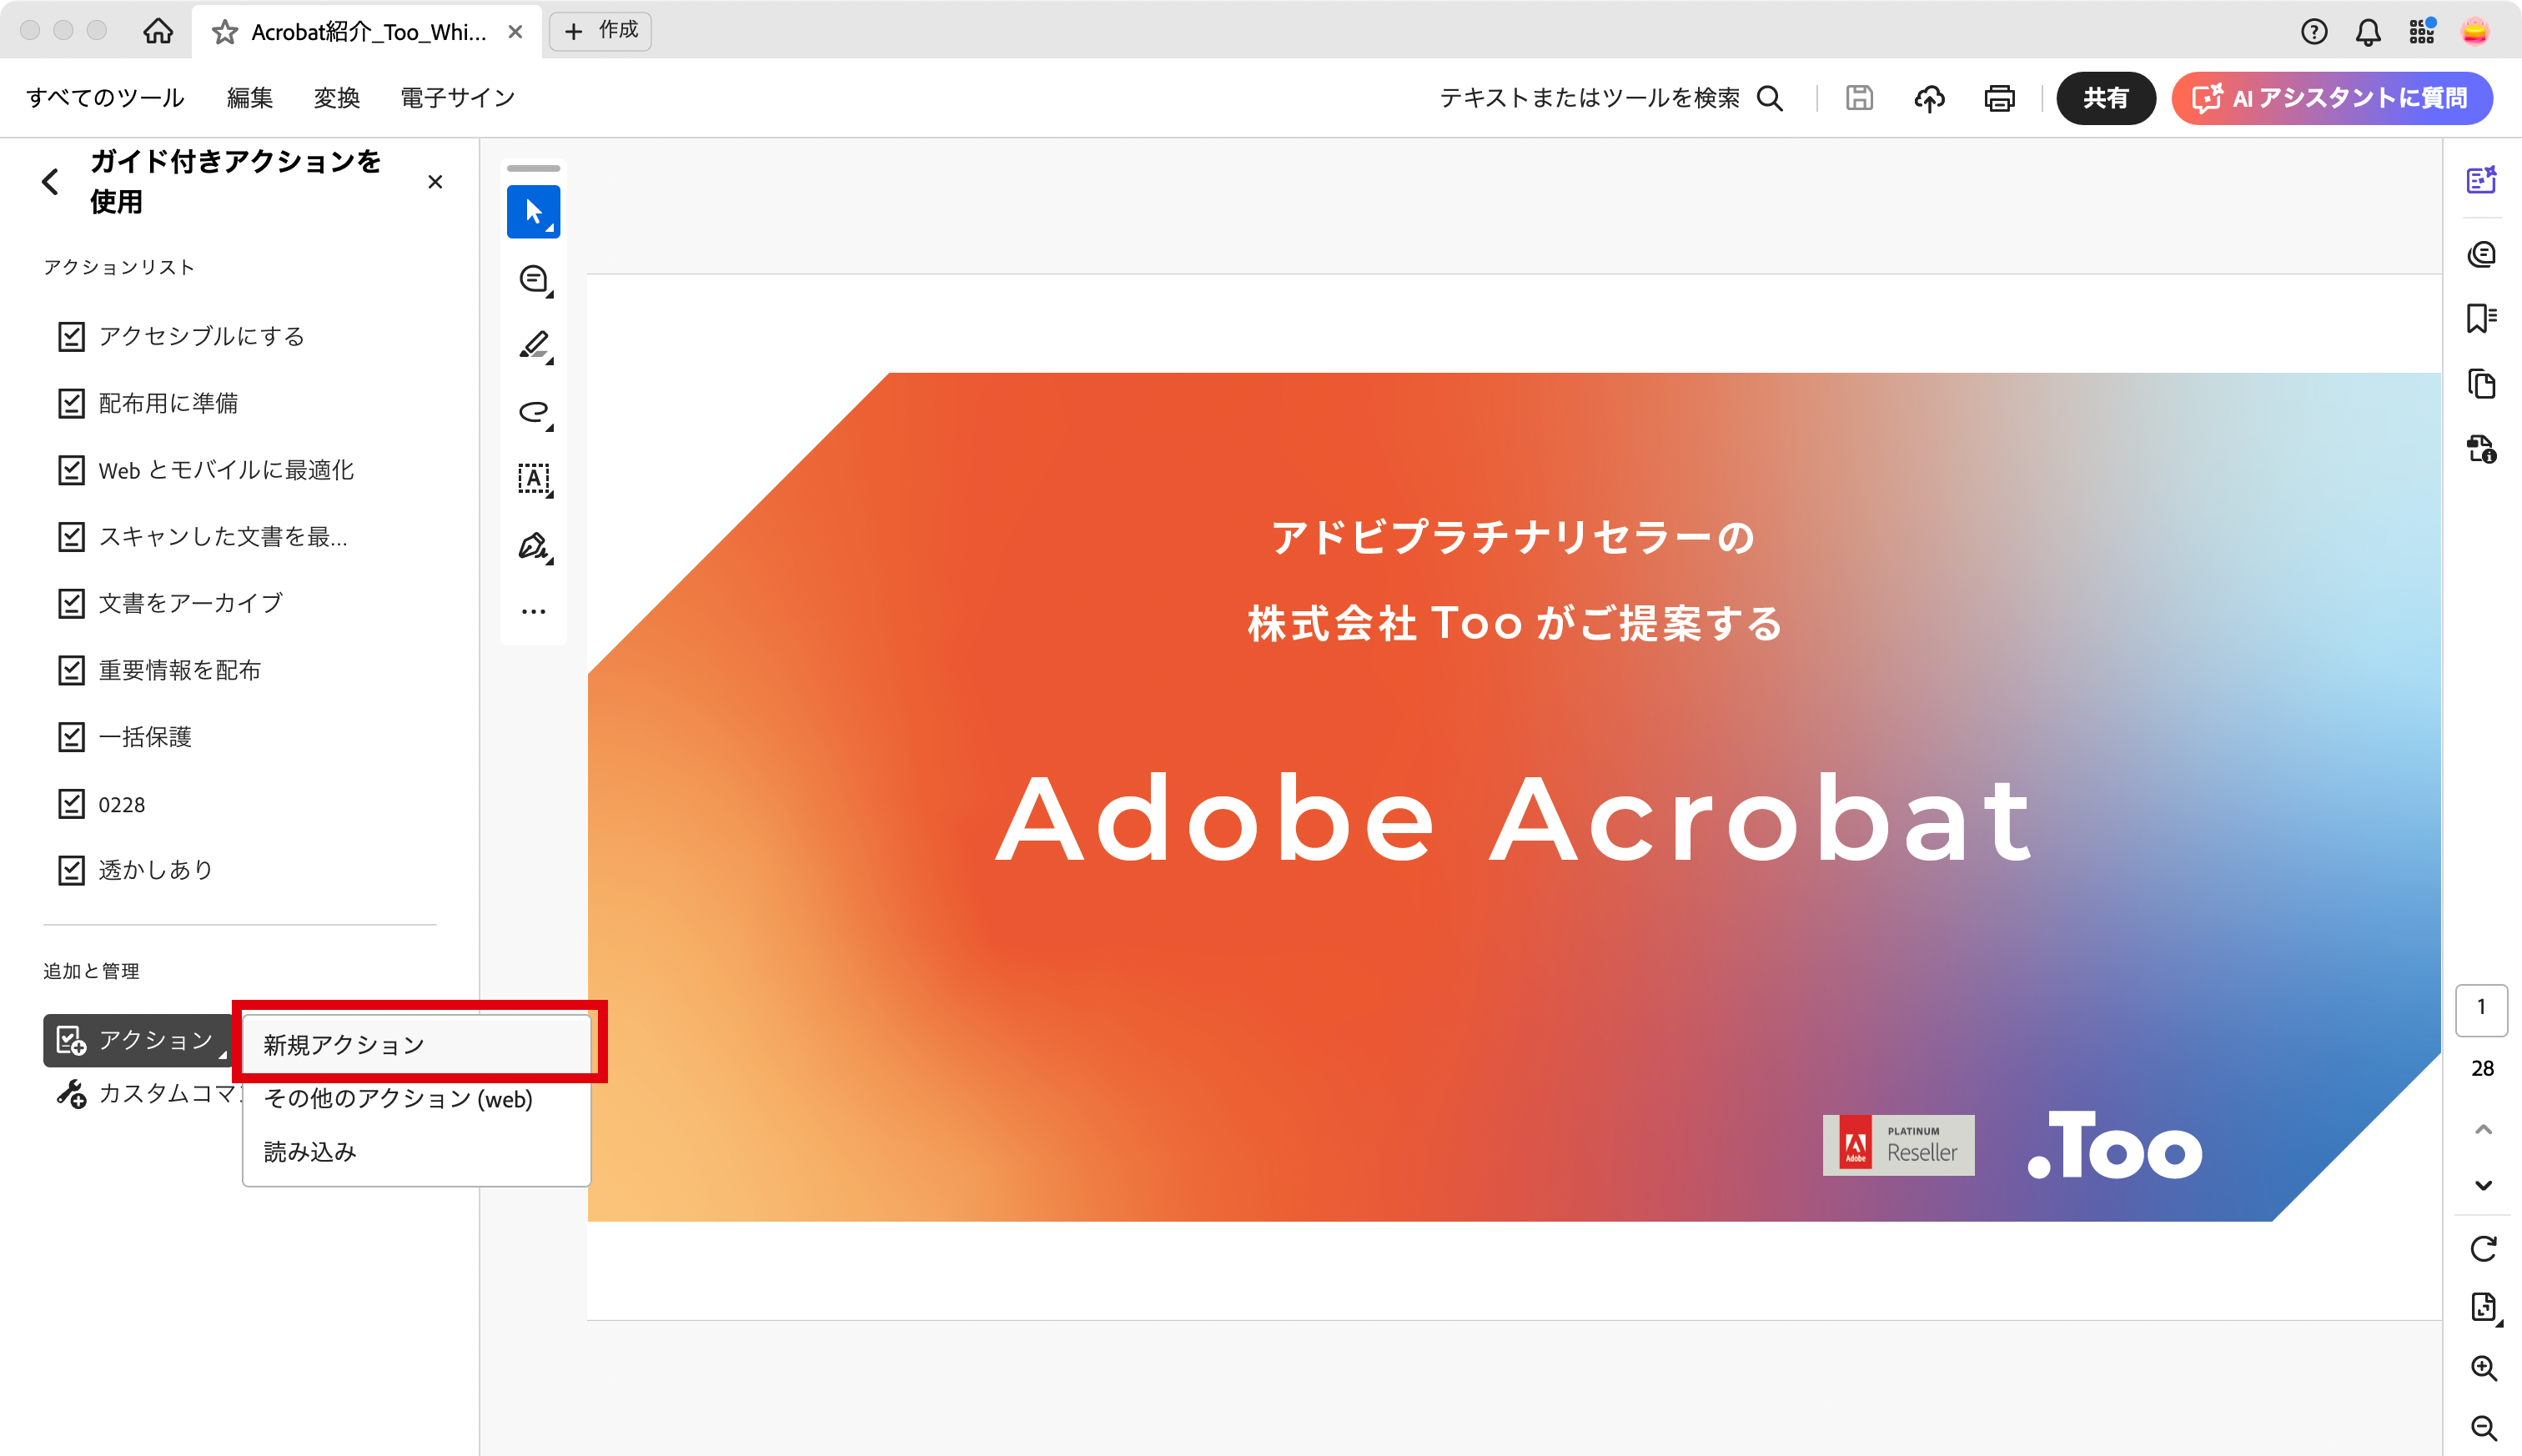Image resolution: width=2522 pixels, height=1456 pixels.
Task: Select the 透かしあり action item
Action: (155, 870)
